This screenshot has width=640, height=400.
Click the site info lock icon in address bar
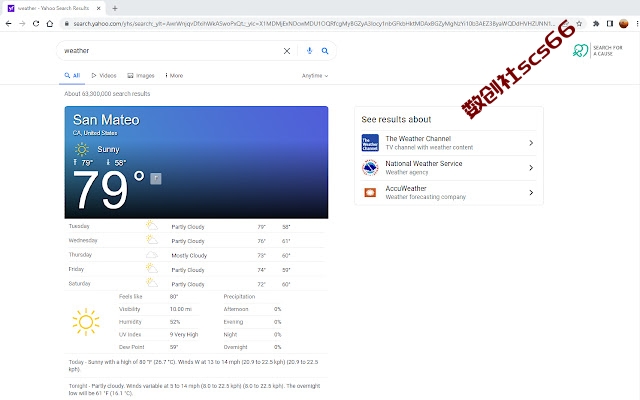coord(67,24)
